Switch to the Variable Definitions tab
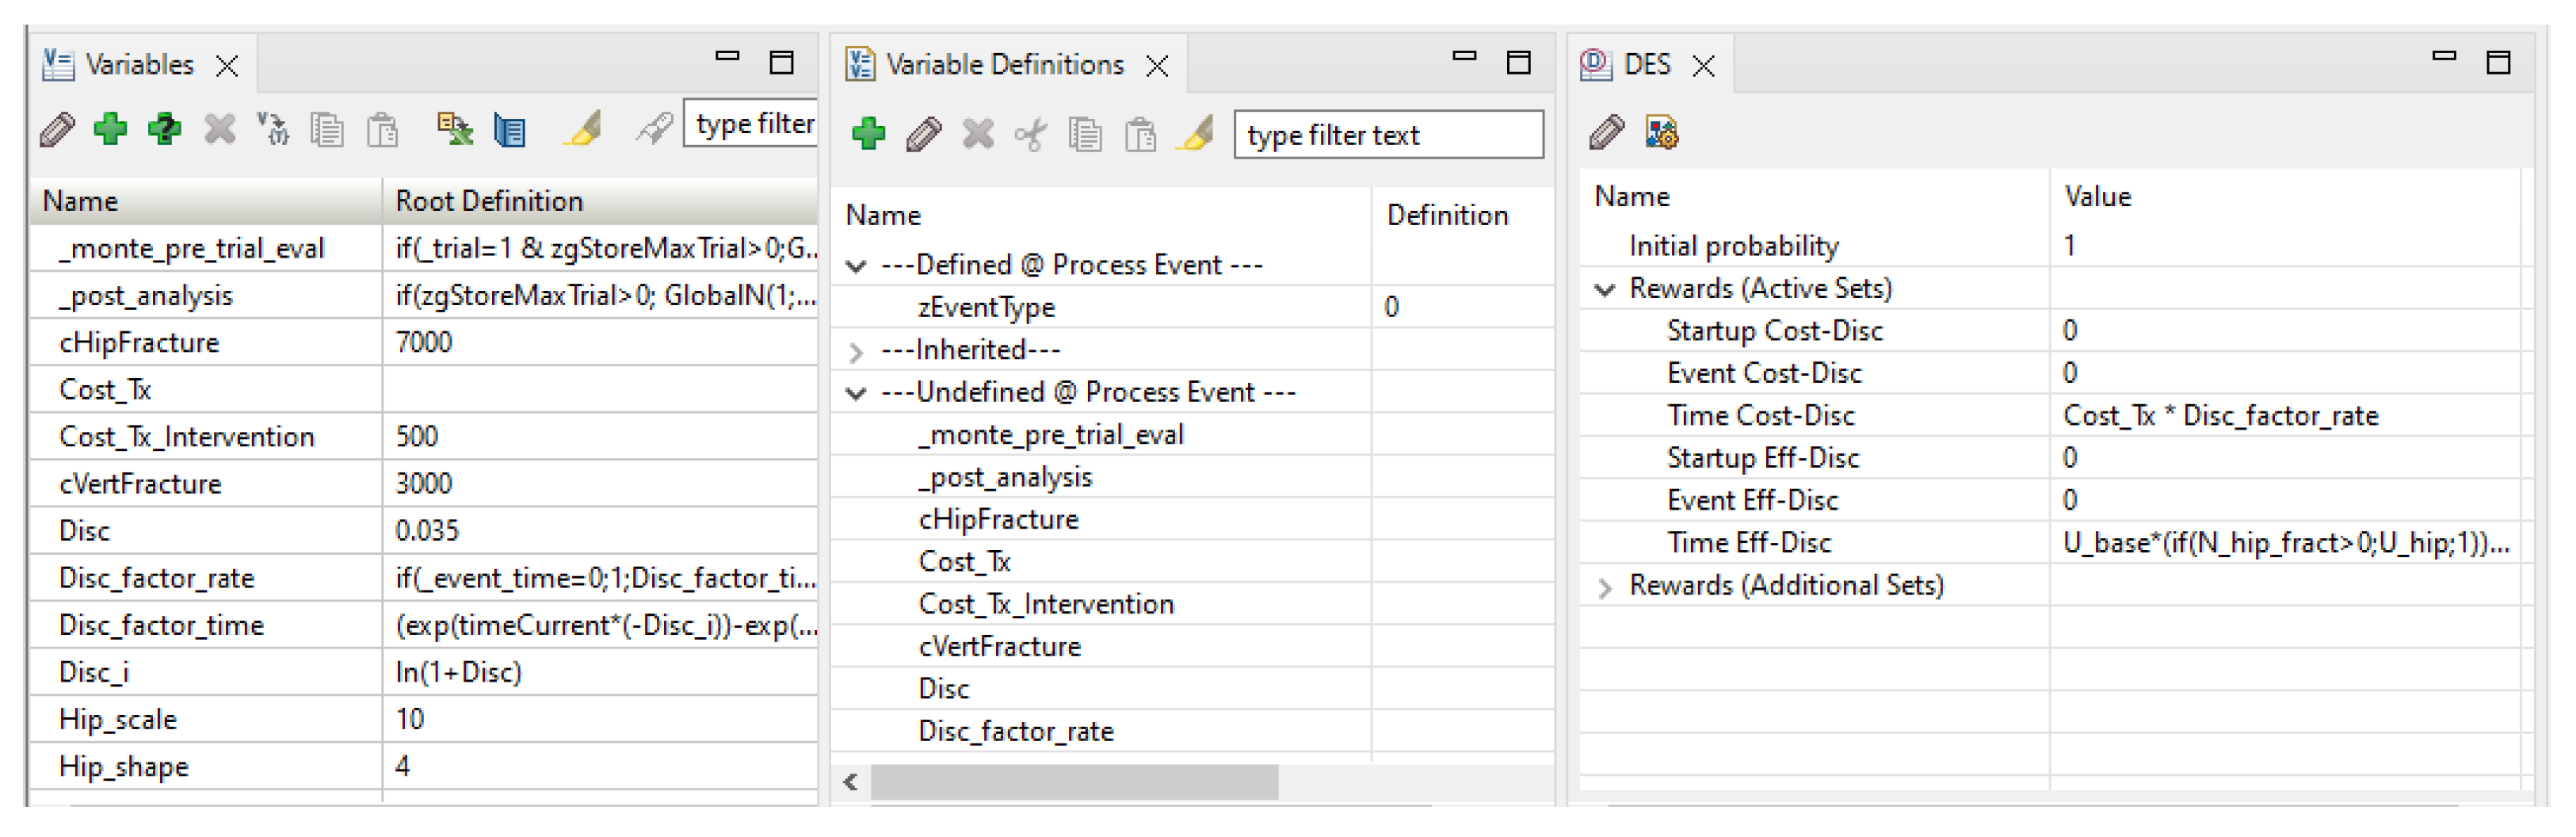The width and height of the screenshot is (2576, 837). 1003,65
